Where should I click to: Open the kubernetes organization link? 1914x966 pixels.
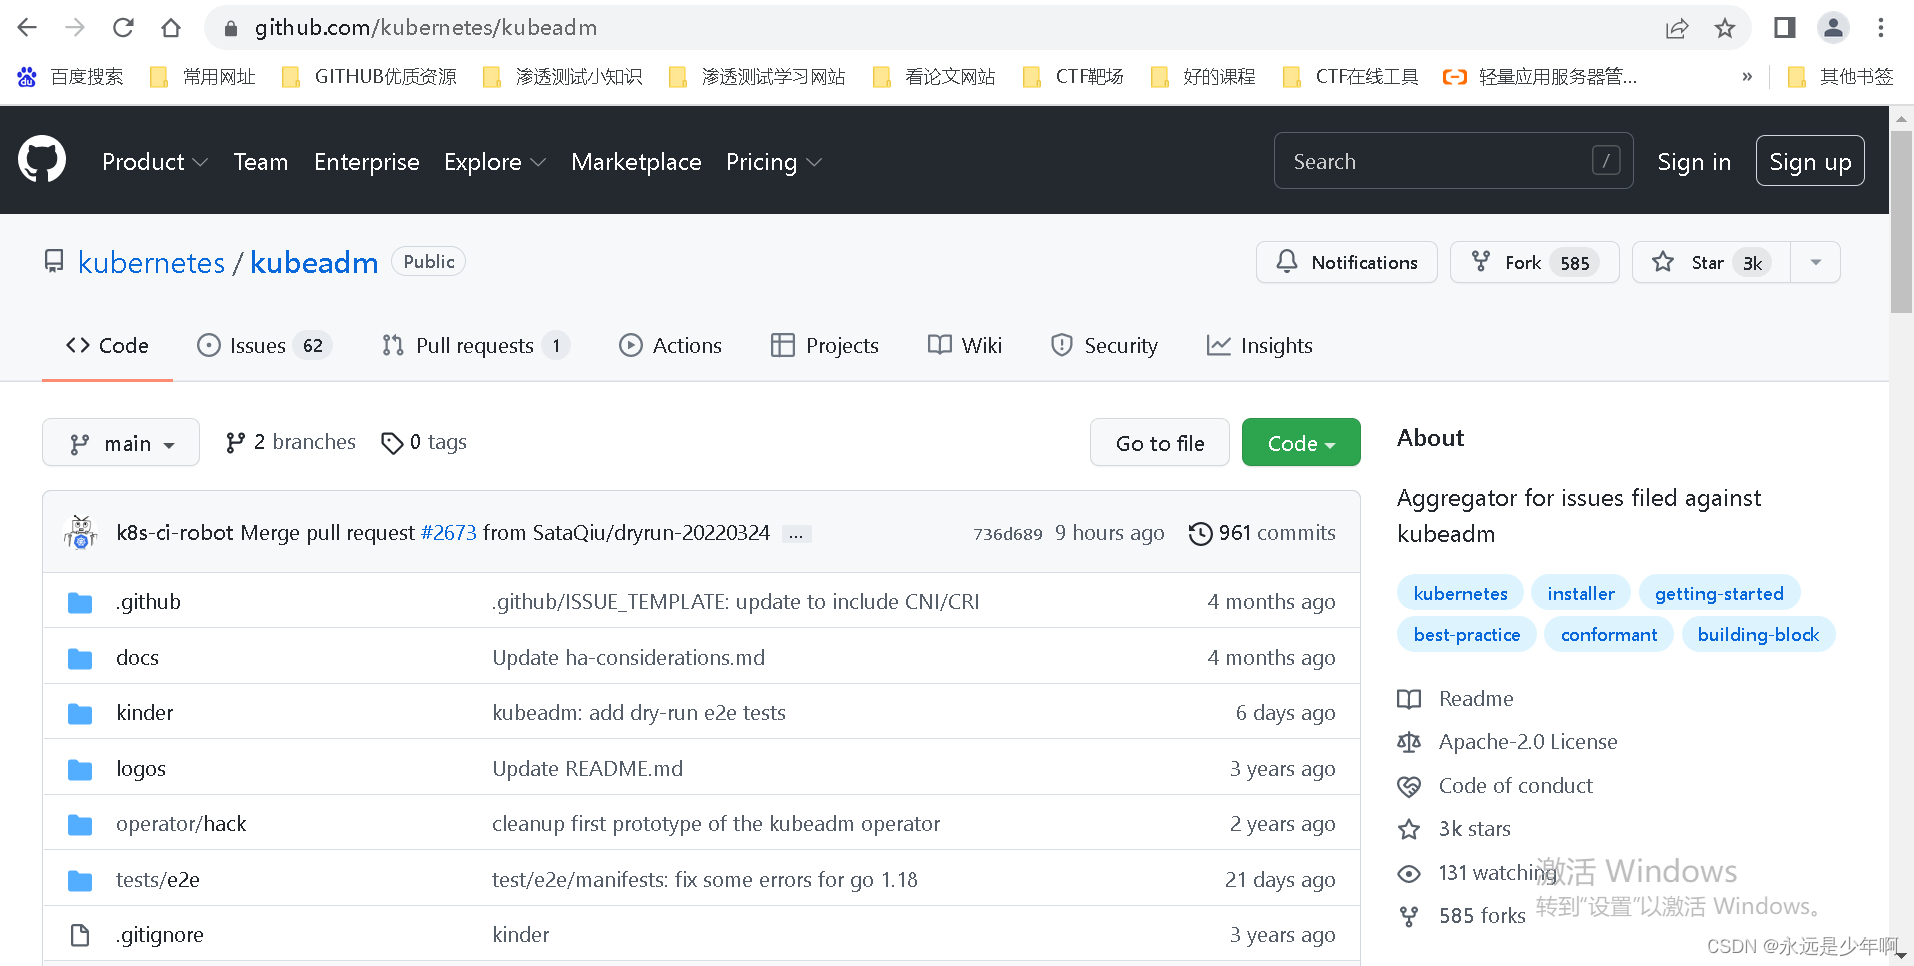152,262
